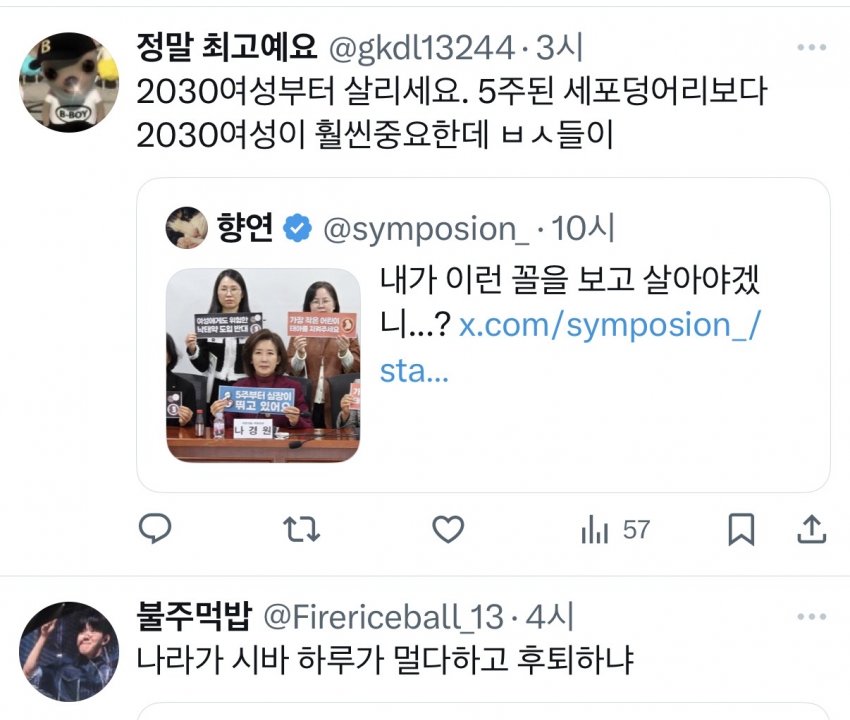Open reply on the 정말 최고예요 tweet
The height and width of the screenshot is (720, 850).
pyautogui.click(x=155, y=528)
